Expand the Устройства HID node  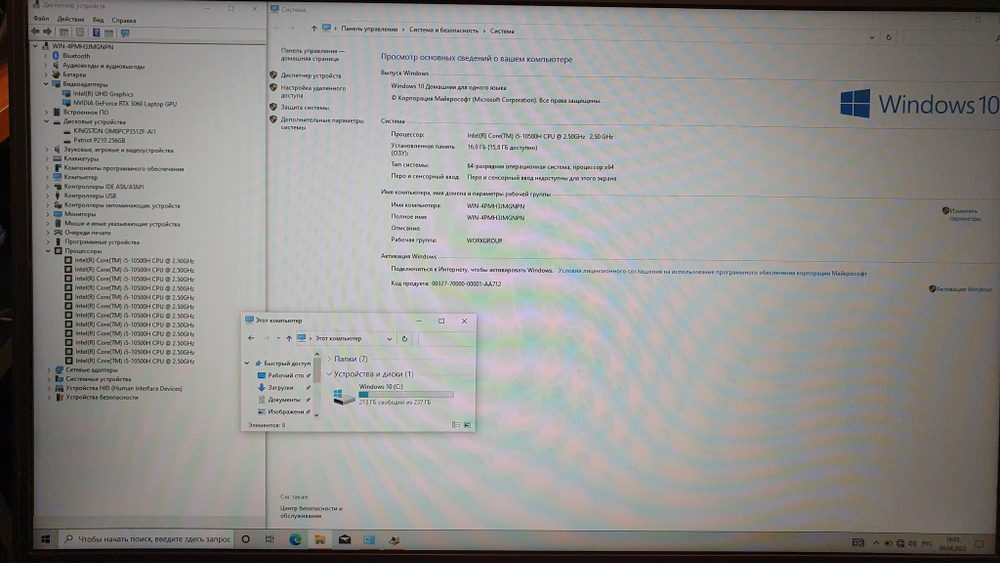pos(49,388)
